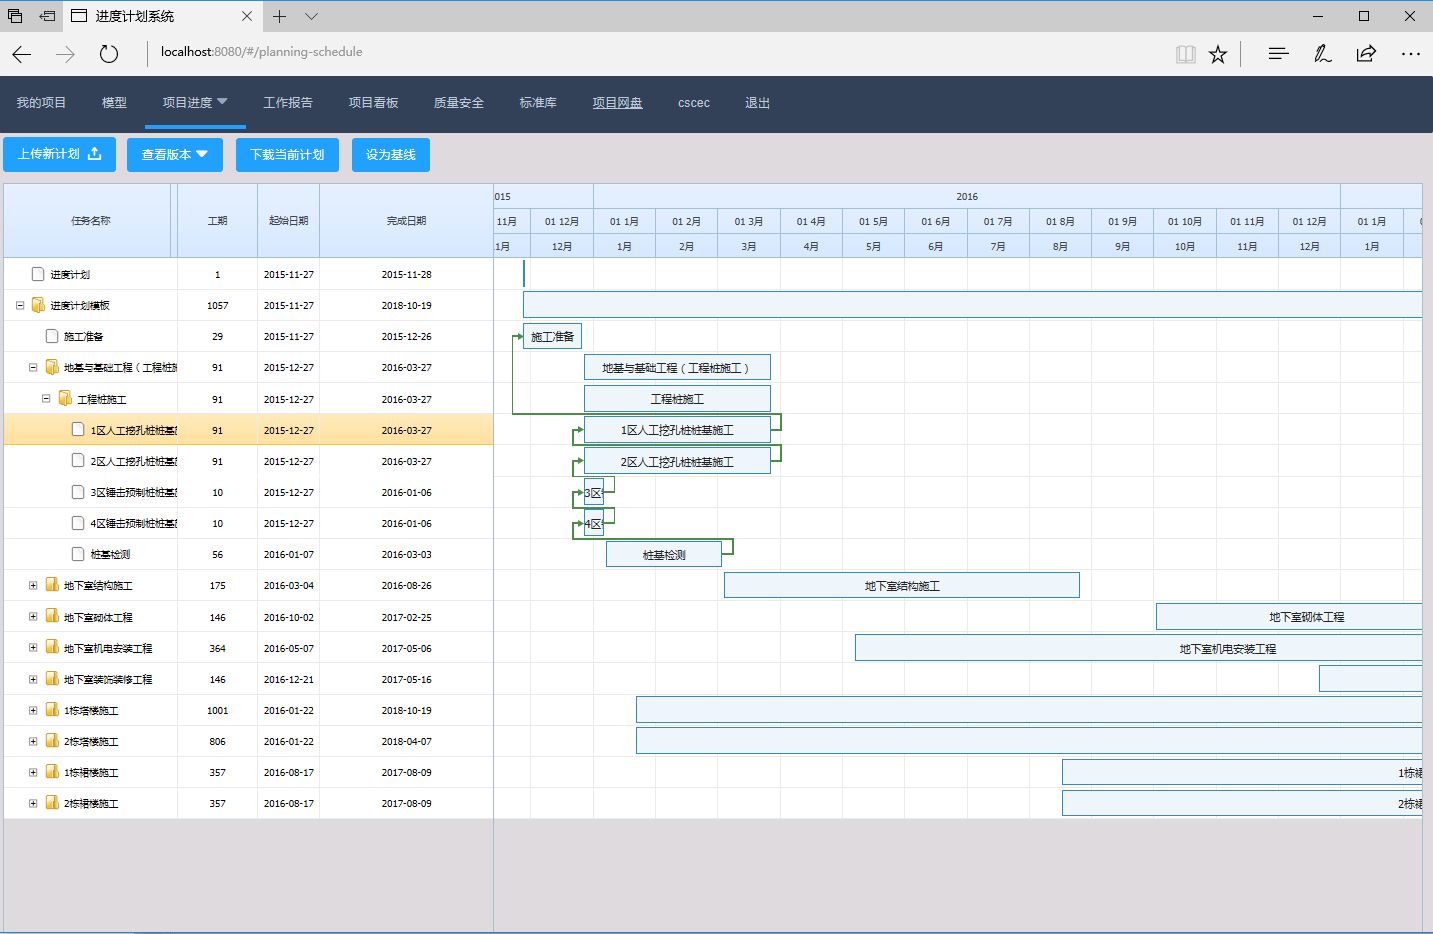1433x934 pixels.
Task: Open the 模型 navigation item
Action: (114, 103)
